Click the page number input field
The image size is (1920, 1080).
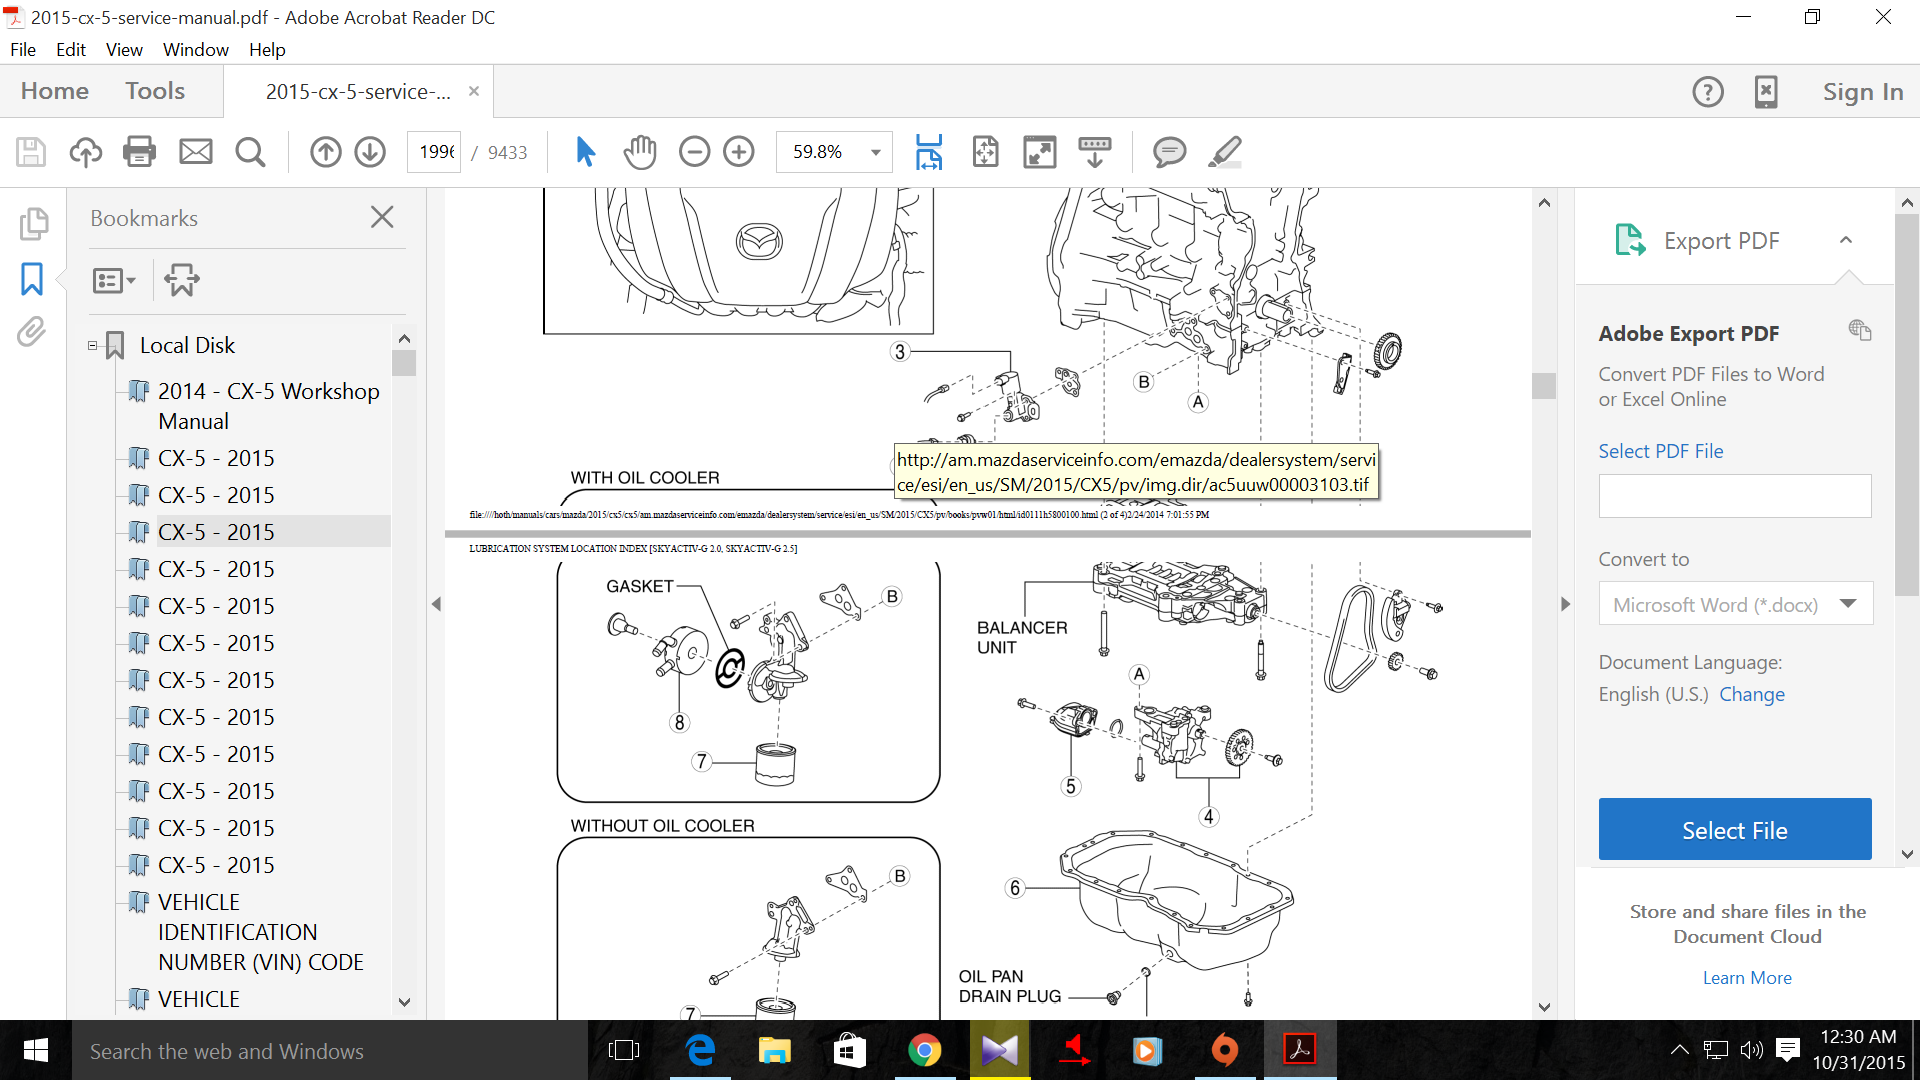click(x=435, y=152)
